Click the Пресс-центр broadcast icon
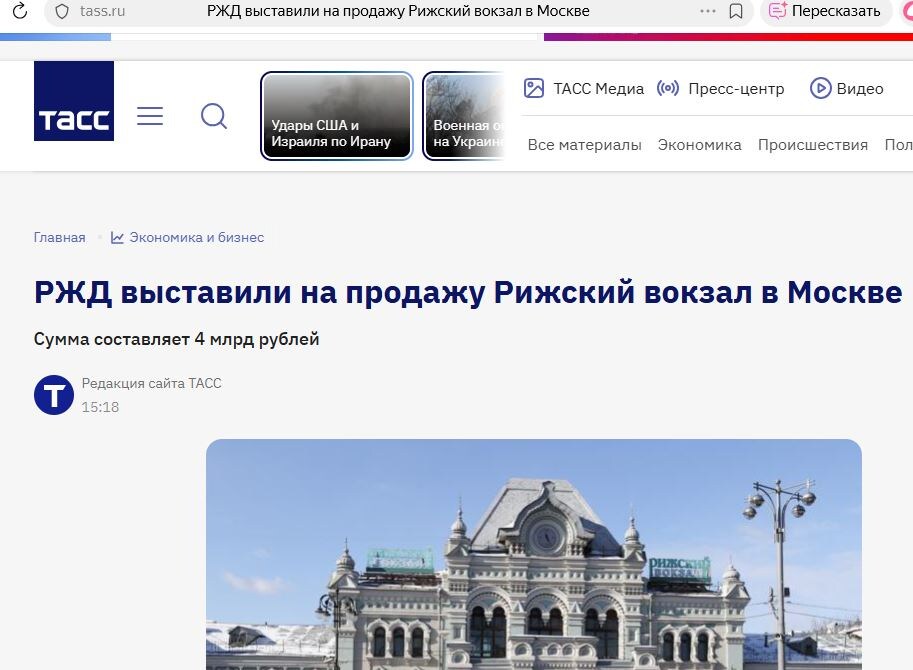Screen dimensions: 913x670 point(668,88)
